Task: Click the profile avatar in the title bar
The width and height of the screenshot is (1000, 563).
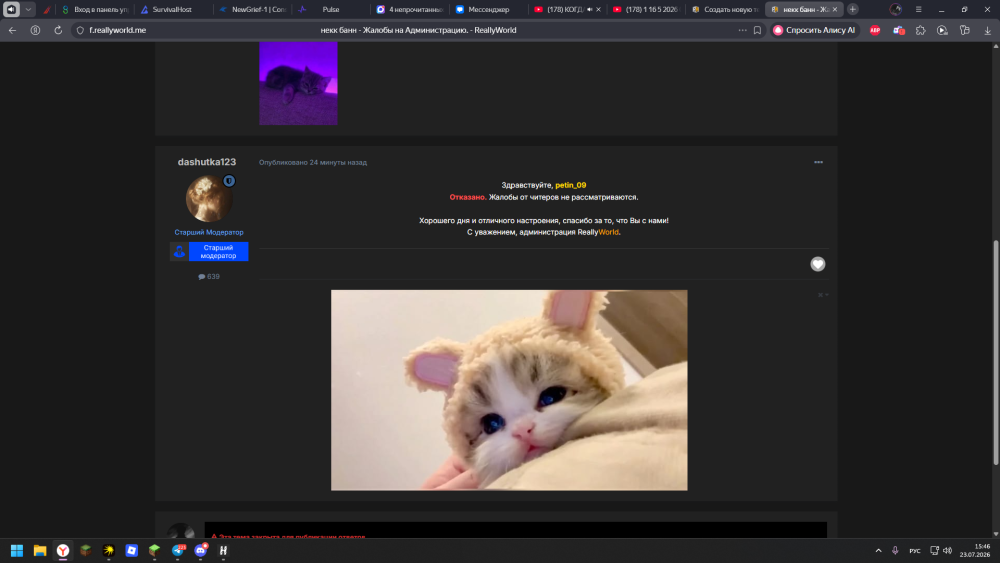Action: (x=895, y=10)
